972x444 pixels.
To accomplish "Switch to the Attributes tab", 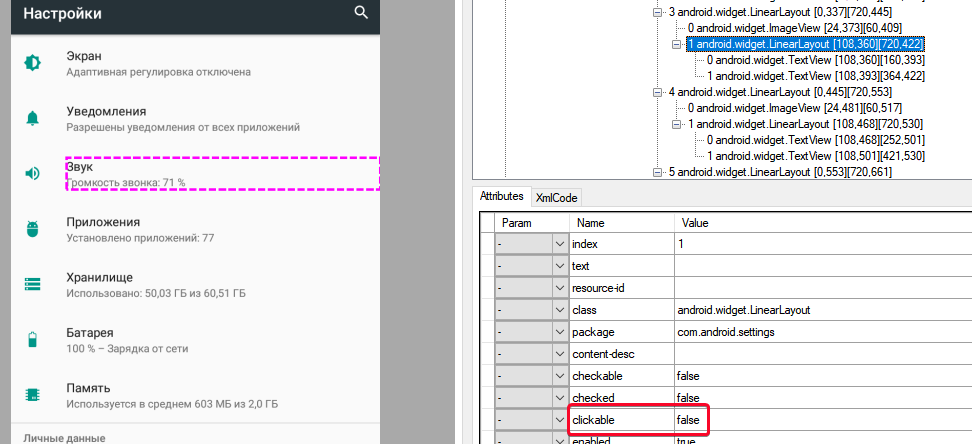I will pyautogui.click(x=501, y=196).
